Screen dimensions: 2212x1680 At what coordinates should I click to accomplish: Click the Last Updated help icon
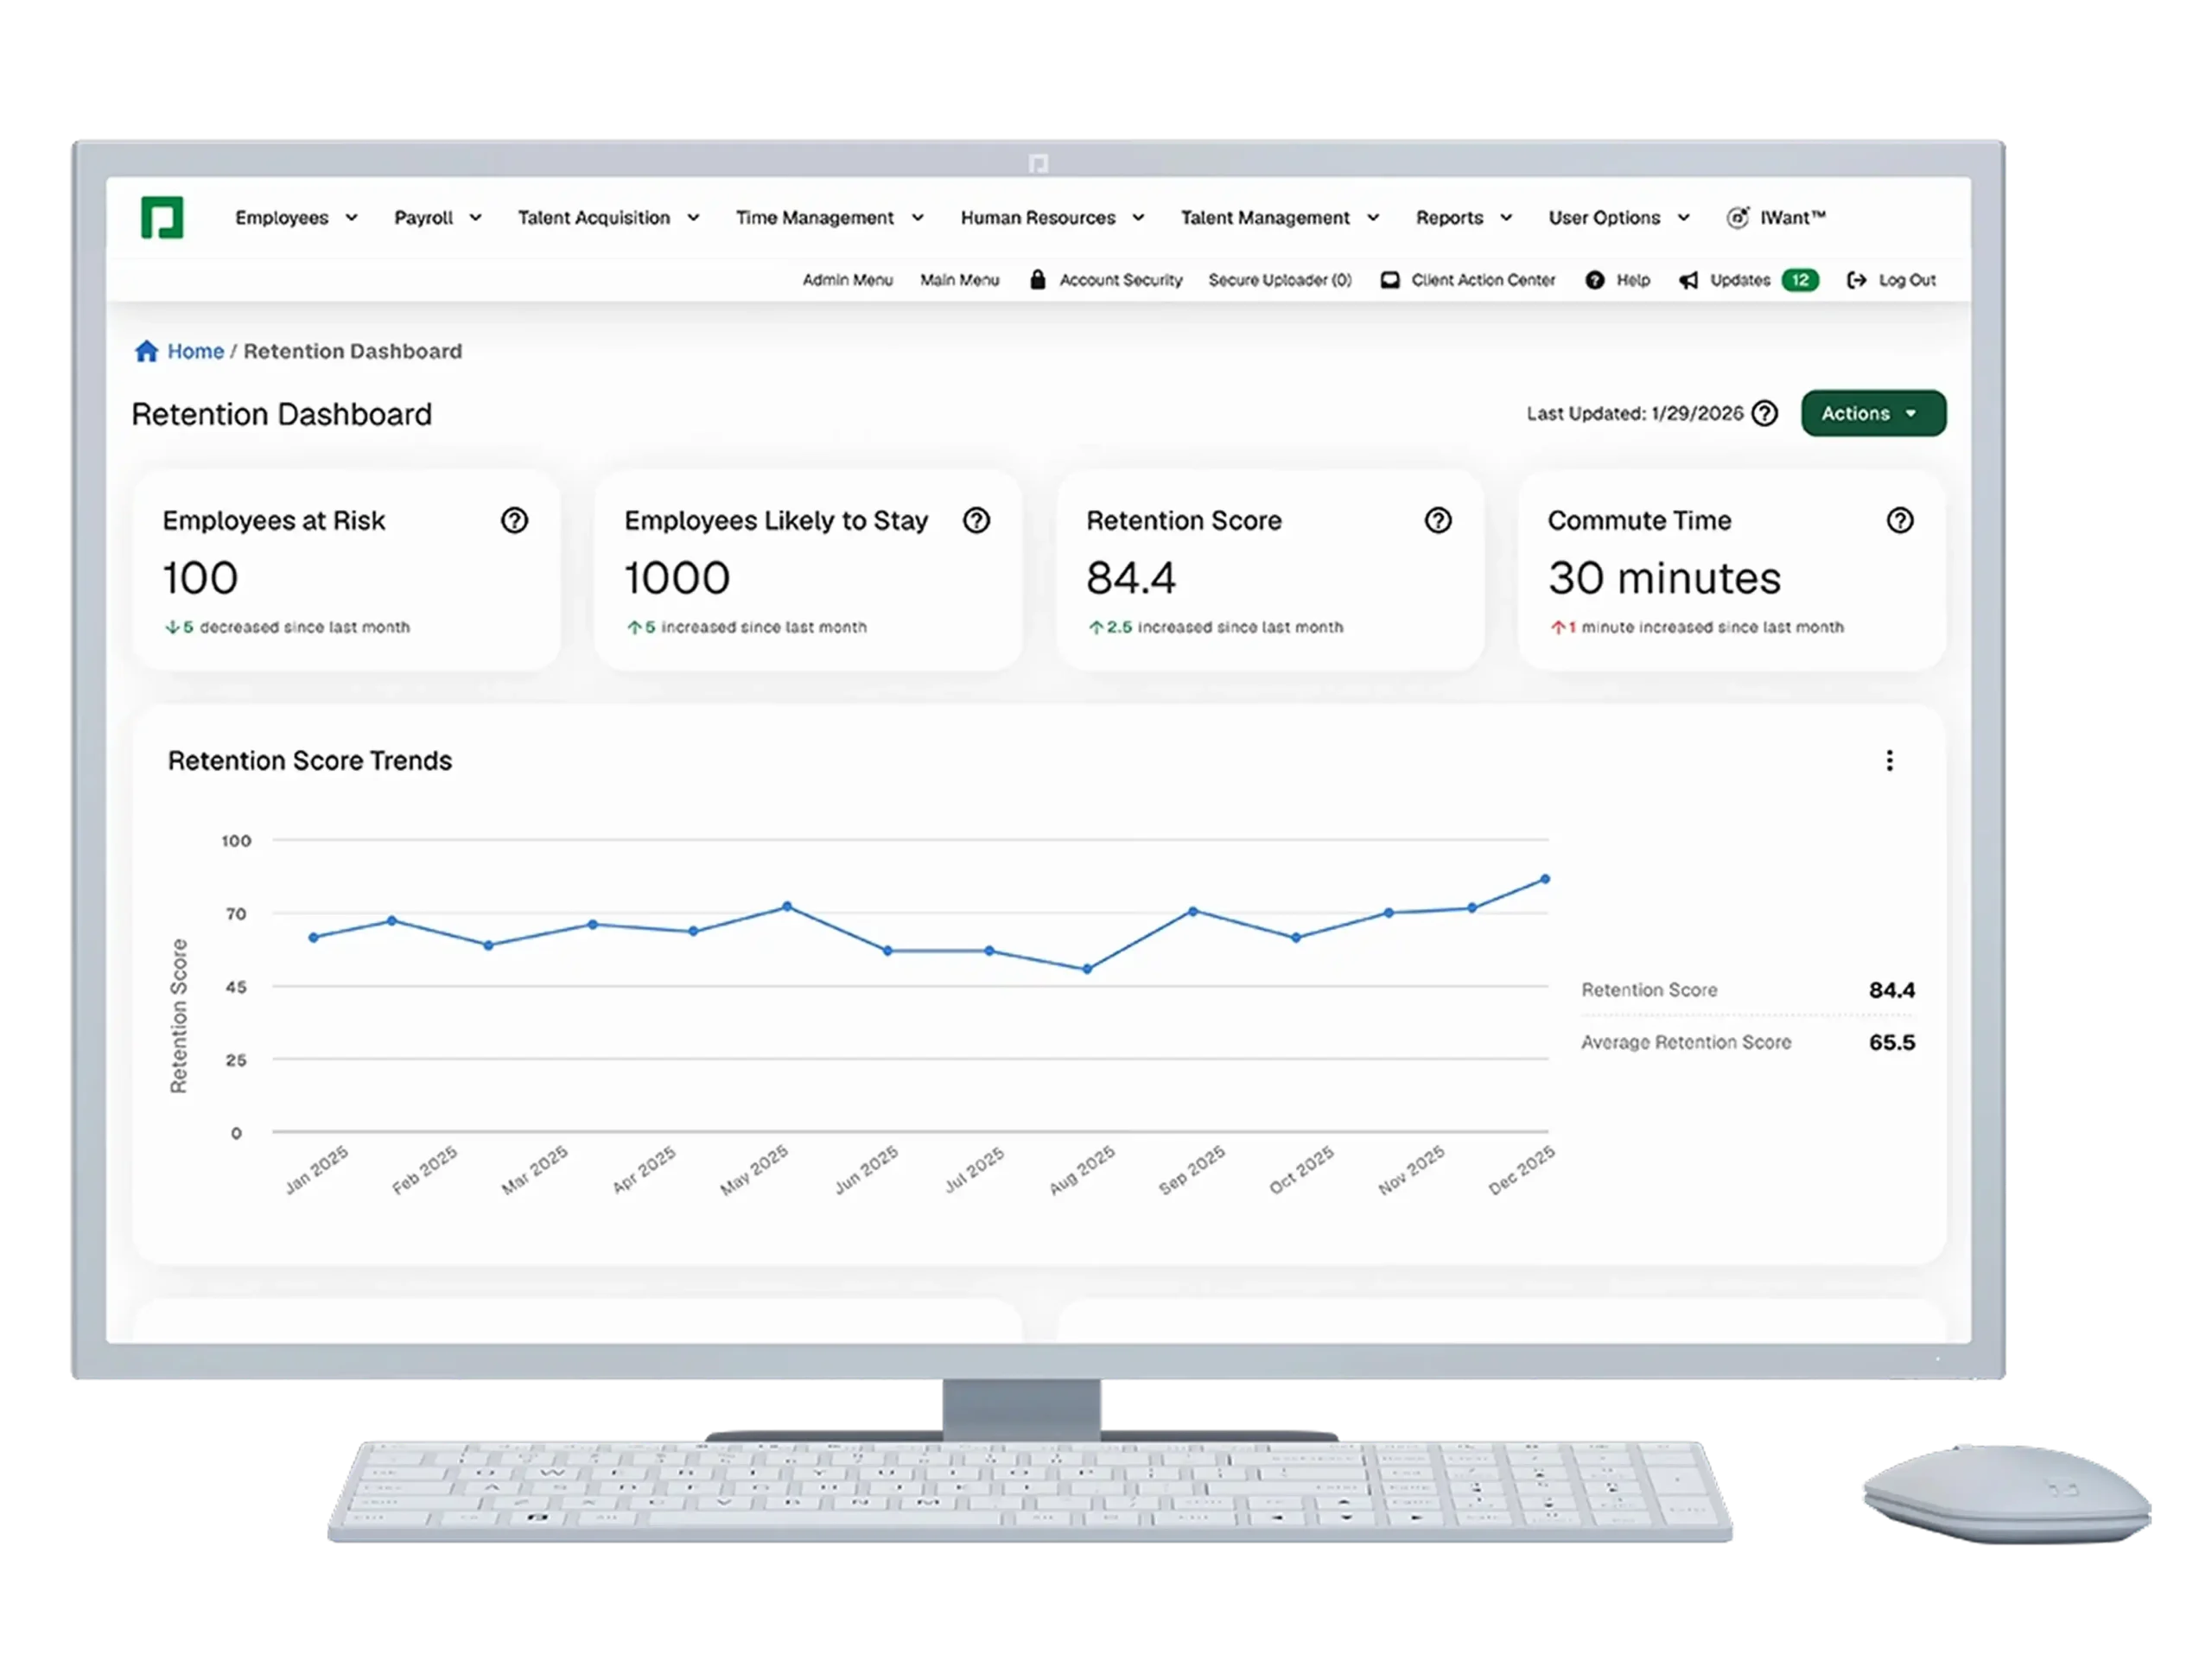coord(1765,413)
